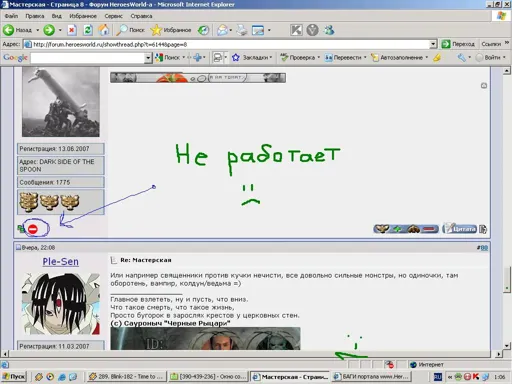The height and width of the screenshot is (384, 512).
Task: Click the K-arrow toolbar icon
Action: pyautogui.click(x=296, y=30)
